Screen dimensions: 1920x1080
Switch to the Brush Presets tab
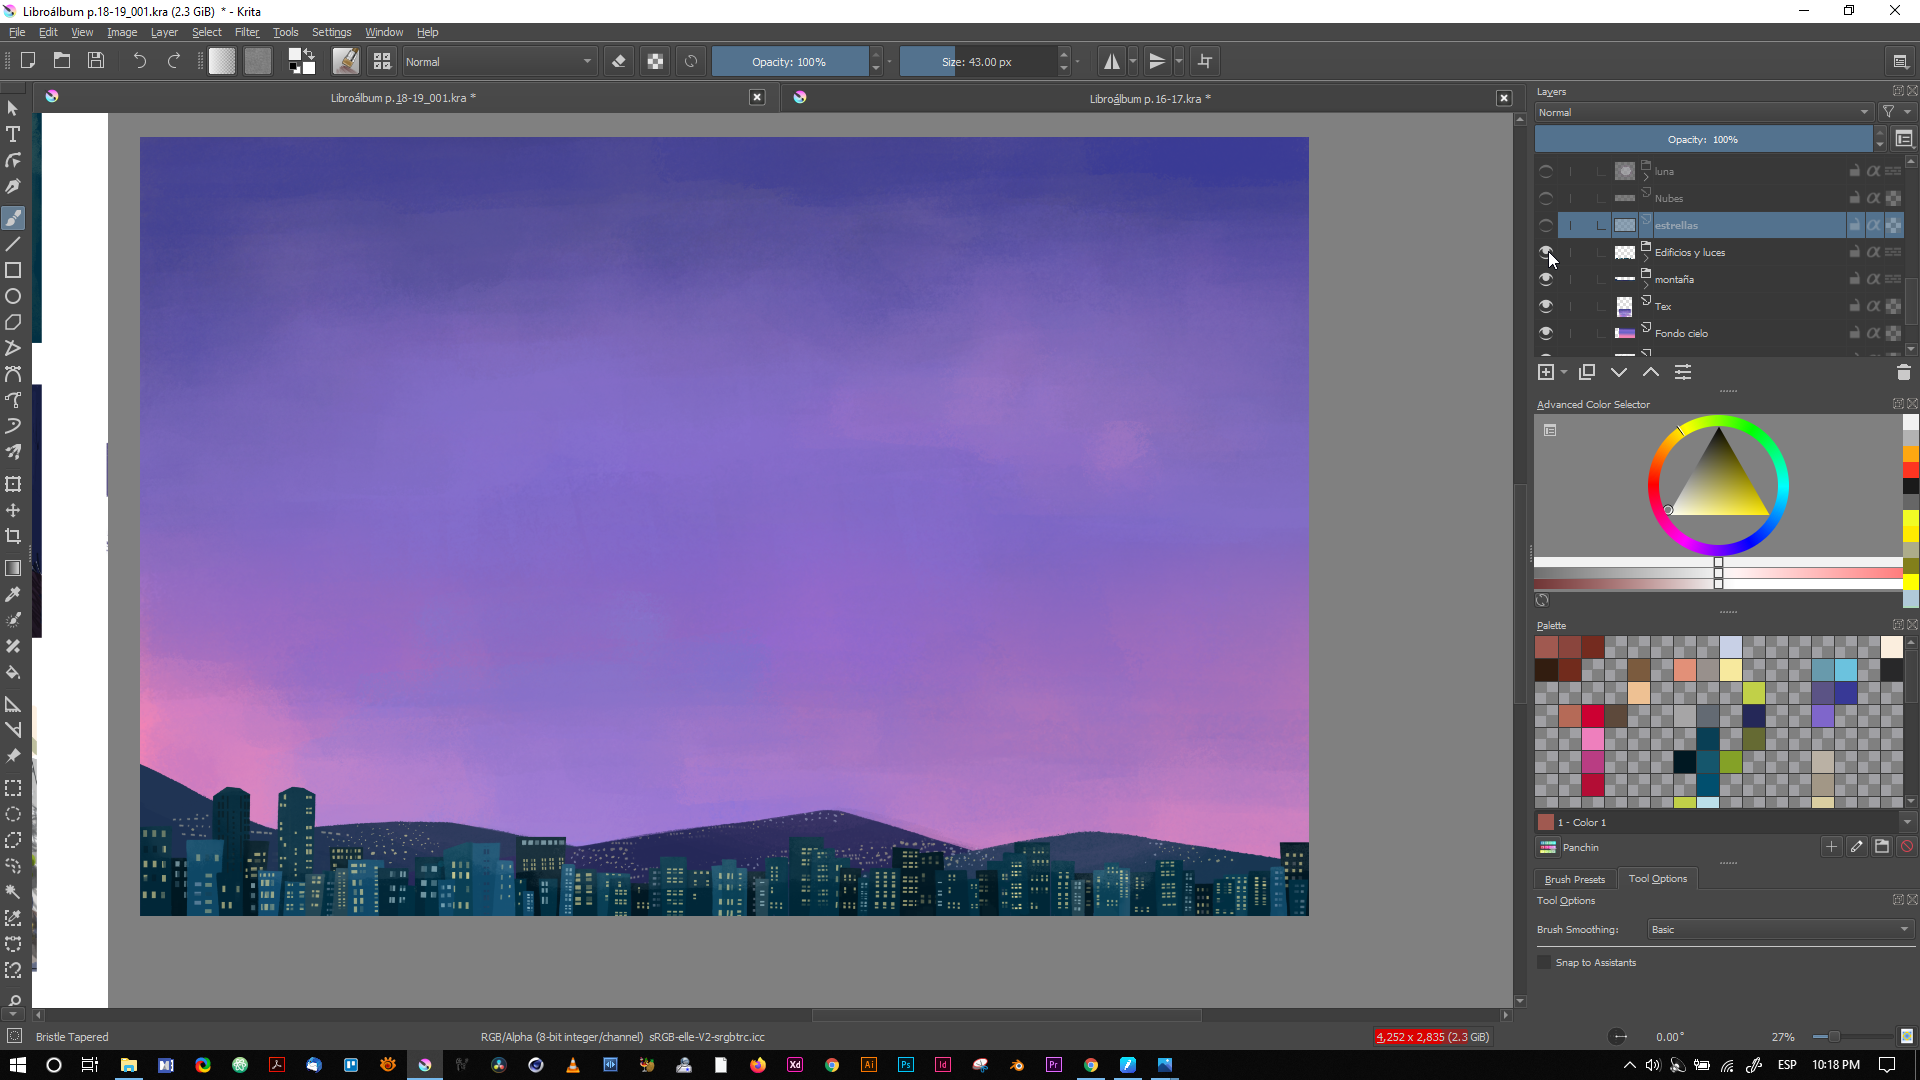[1574, 879]
